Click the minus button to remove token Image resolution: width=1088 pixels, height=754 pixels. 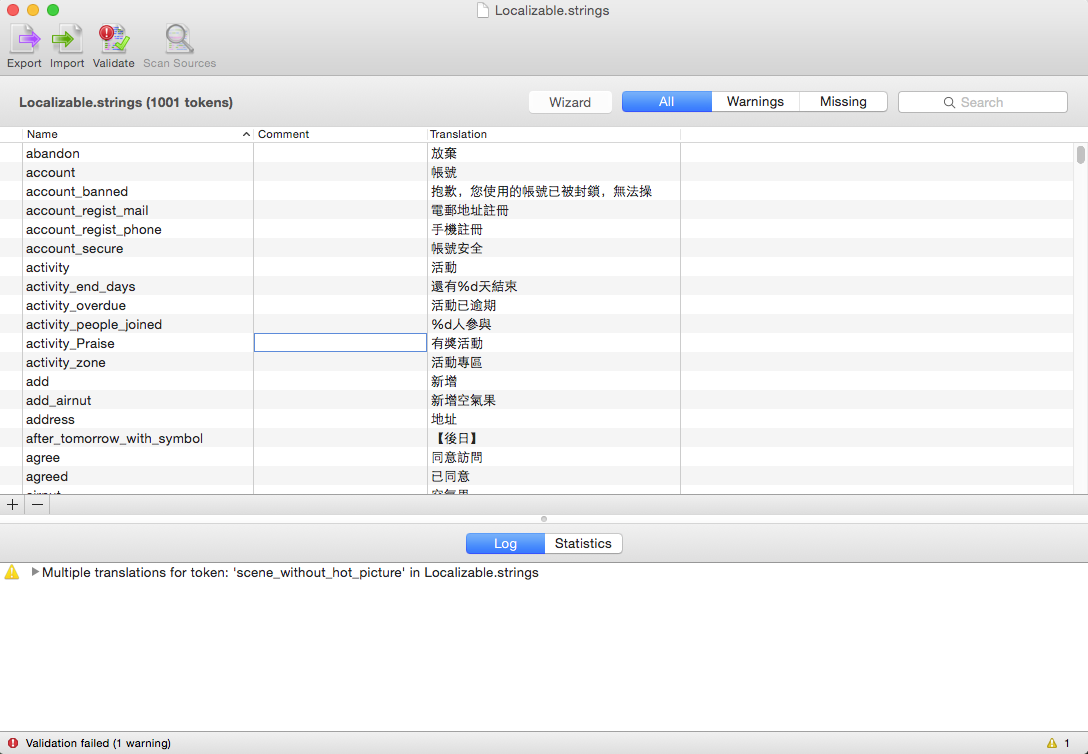(x=37, y=505)
